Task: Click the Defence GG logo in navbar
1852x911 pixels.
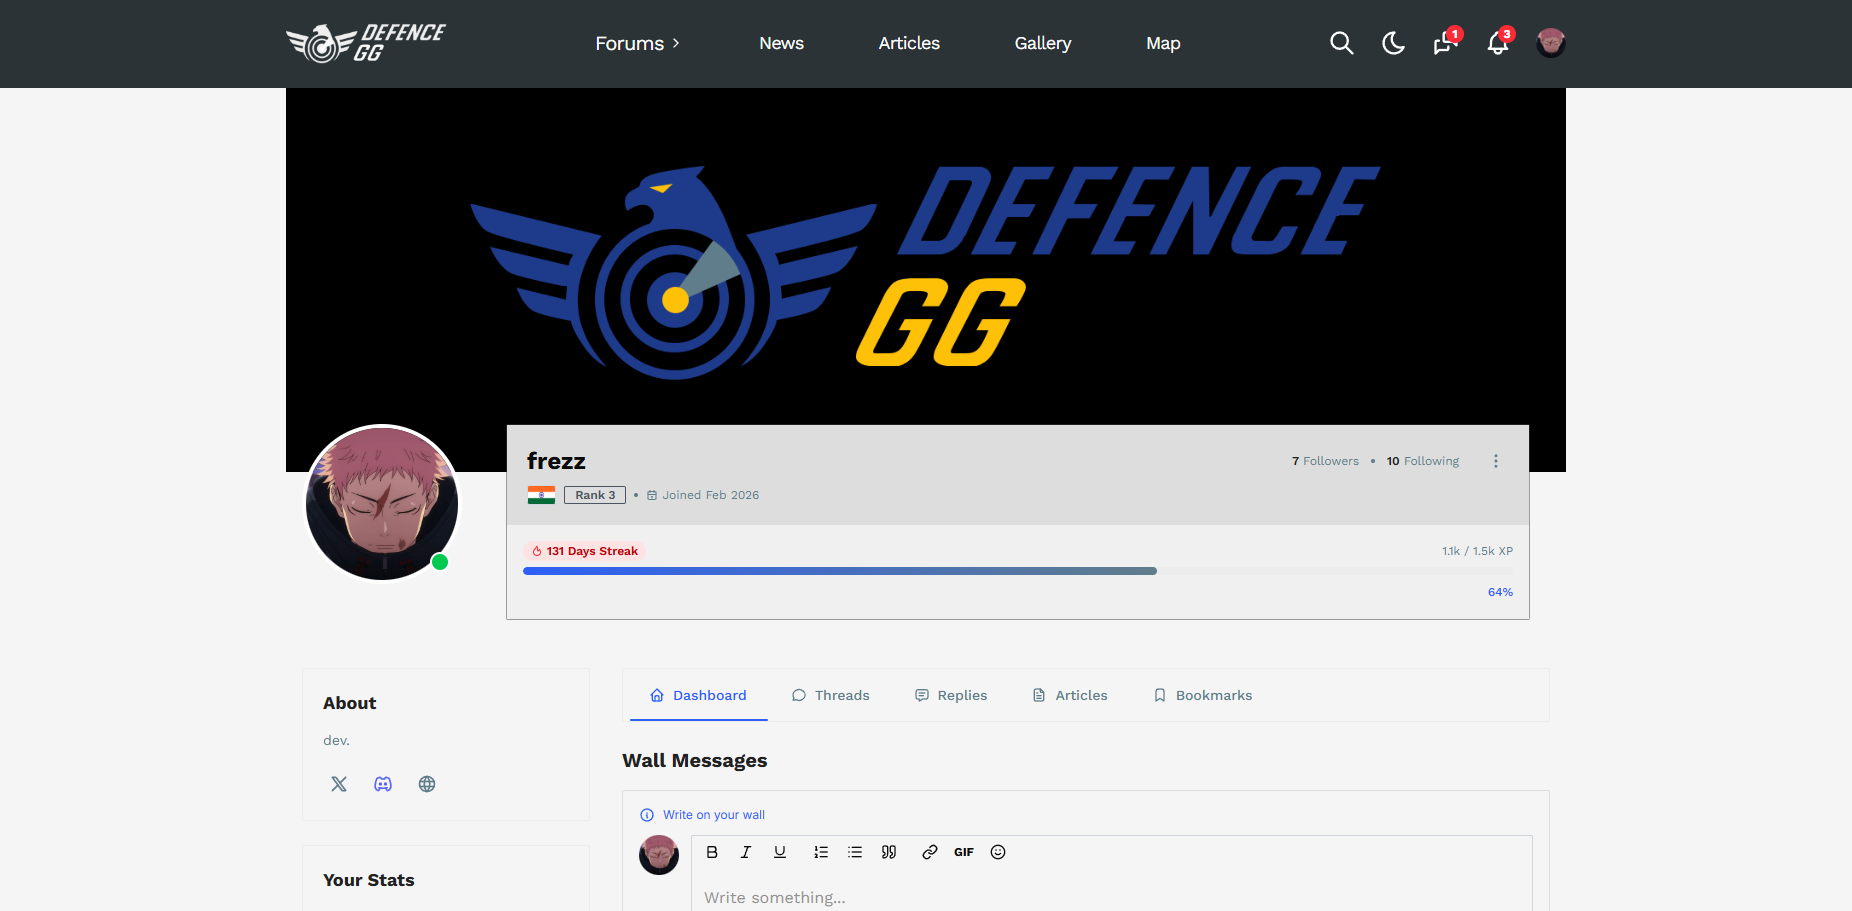Action: (366, 43)
